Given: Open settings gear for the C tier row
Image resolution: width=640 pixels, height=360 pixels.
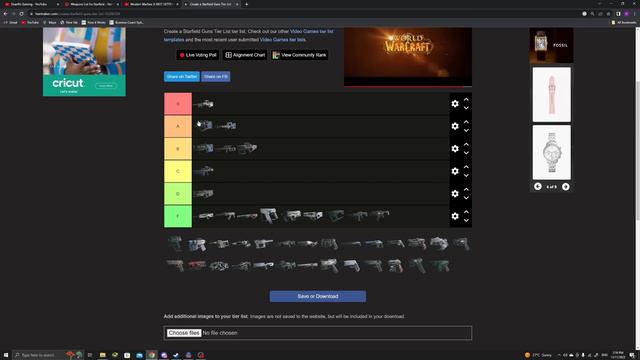Looking at the screenshot, I should (x=455, y=171).
